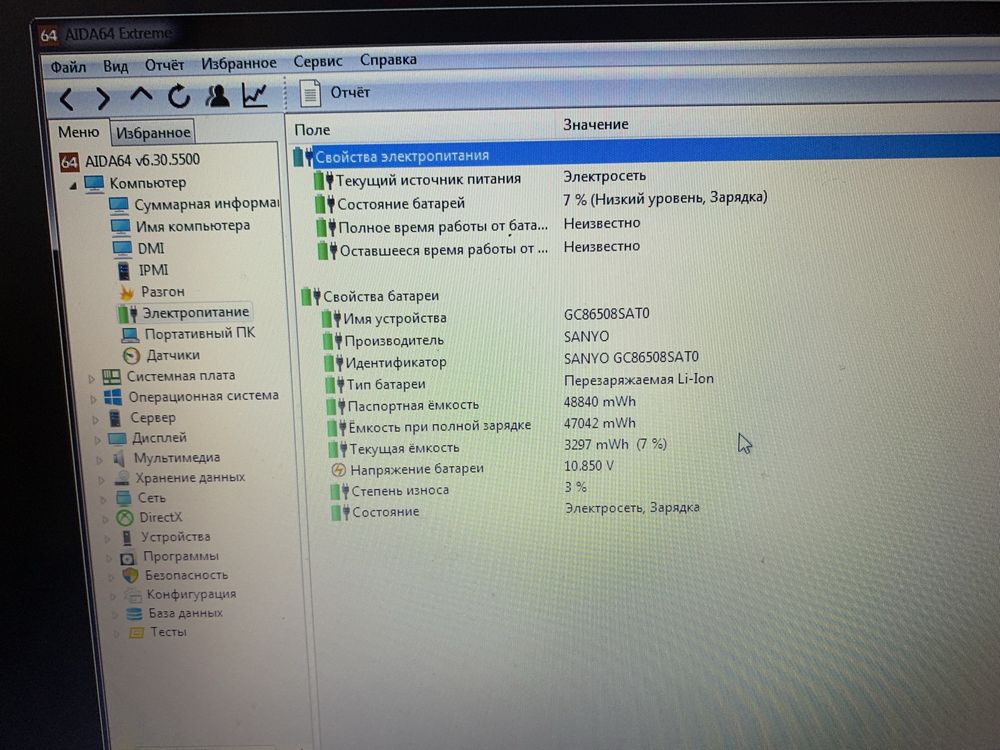
Task: Expand the Сервер node
Action: tap(95, 420)
